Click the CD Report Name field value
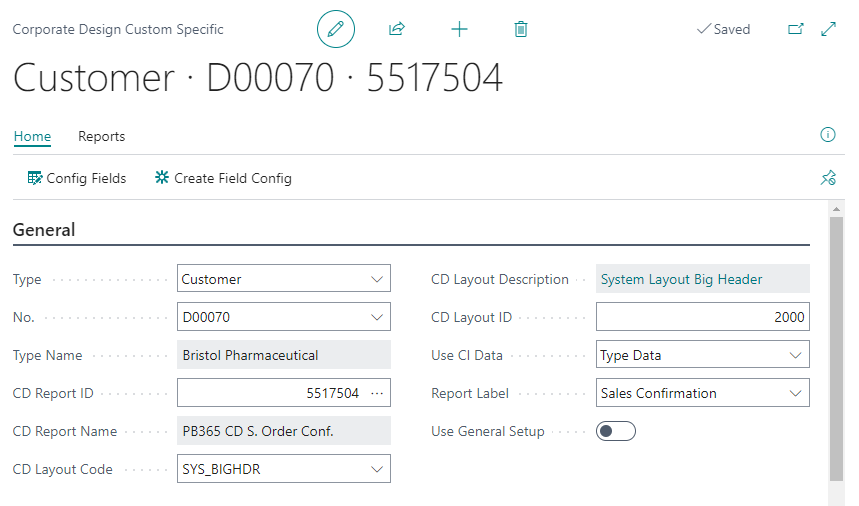The height and width of the screenshot is (506, 859). [x=284, y=431]
